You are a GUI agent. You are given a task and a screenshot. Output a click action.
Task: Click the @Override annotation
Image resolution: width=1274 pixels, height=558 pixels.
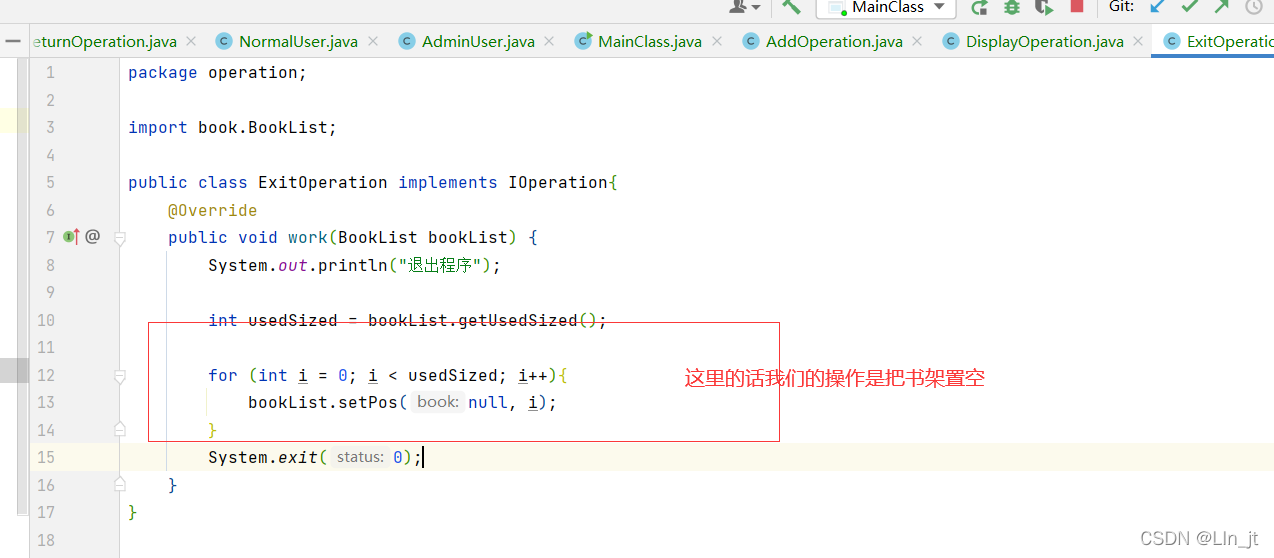coord(213,210)
